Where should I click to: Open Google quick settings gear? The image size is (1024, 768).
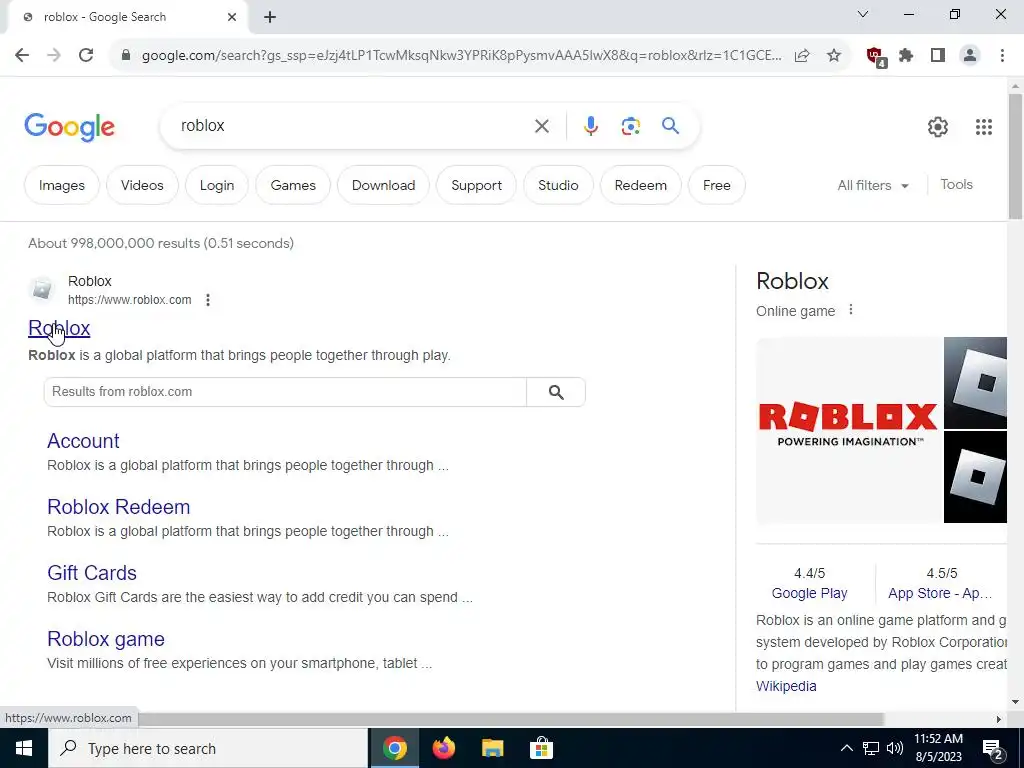coord(938,127)
